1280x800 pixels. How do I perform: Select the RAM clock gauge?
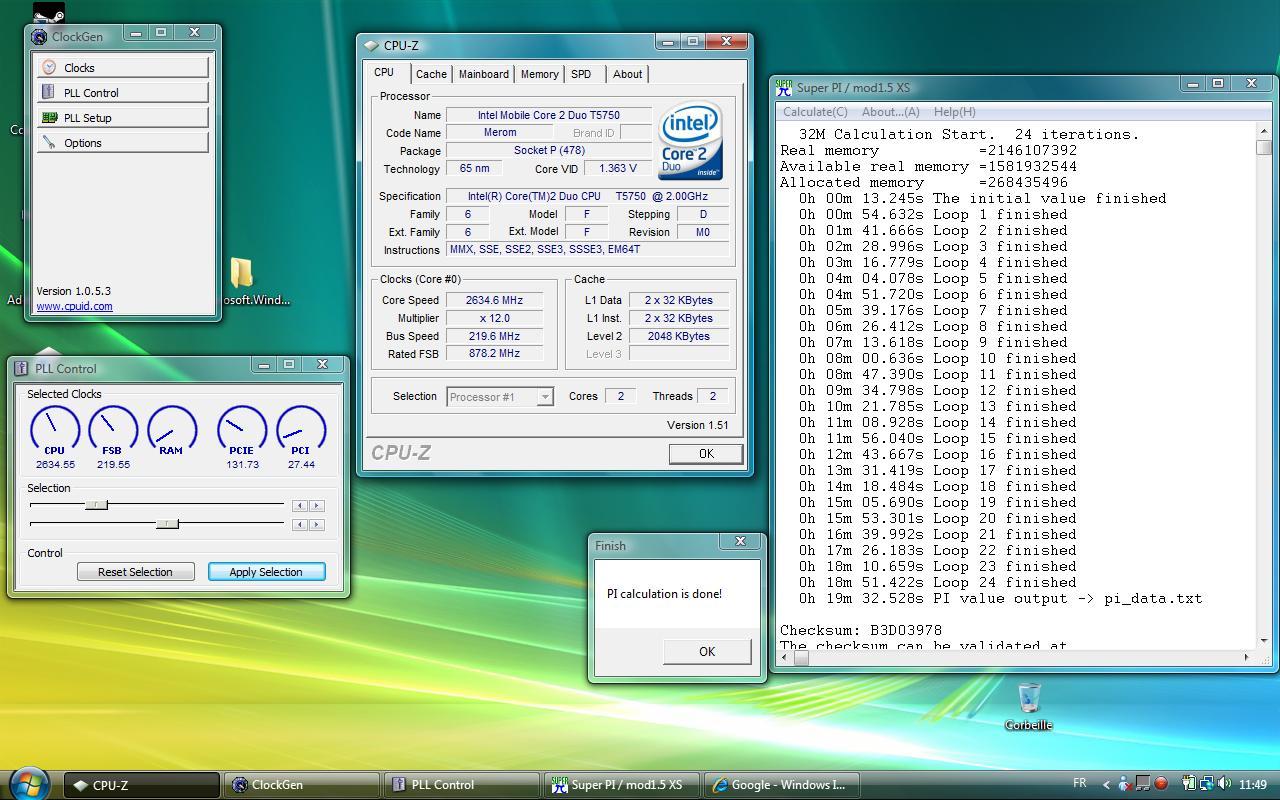coord(171,432)
